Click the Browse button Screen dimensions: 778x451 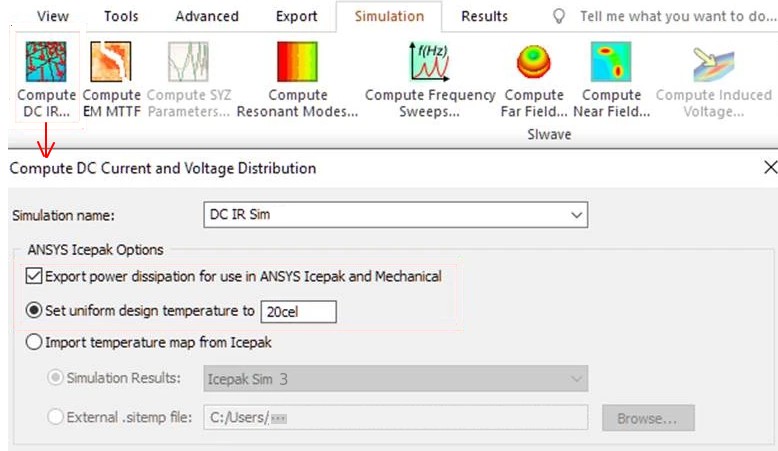tap(647, 418)
